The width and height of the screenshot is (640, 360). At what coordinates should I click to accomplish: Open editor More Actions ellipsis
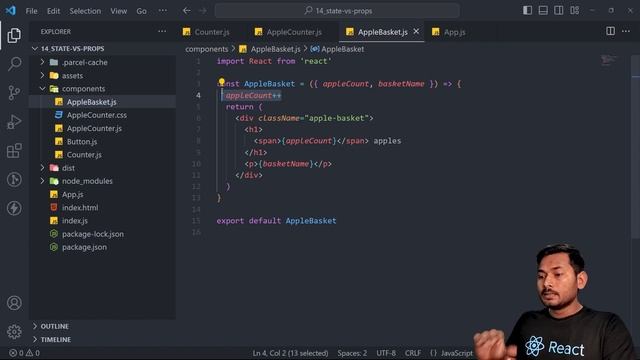626,31
